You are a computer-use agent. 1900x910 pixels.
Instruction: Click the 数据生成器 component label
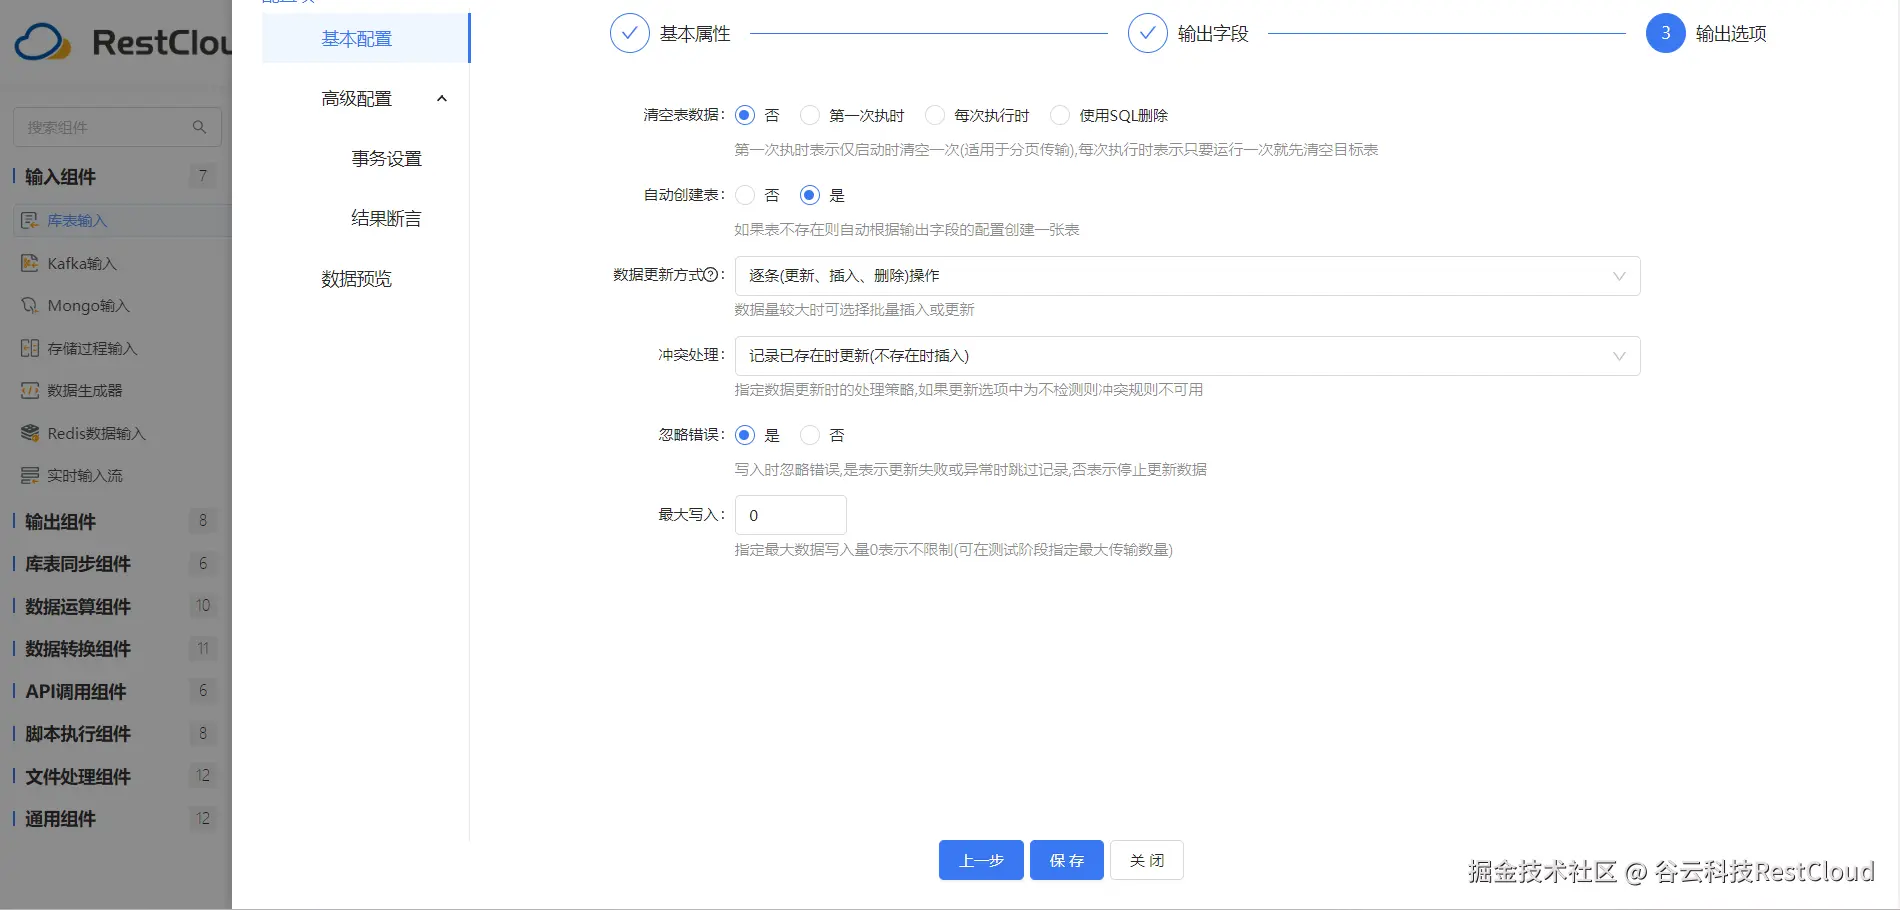(x=85, y=390)
